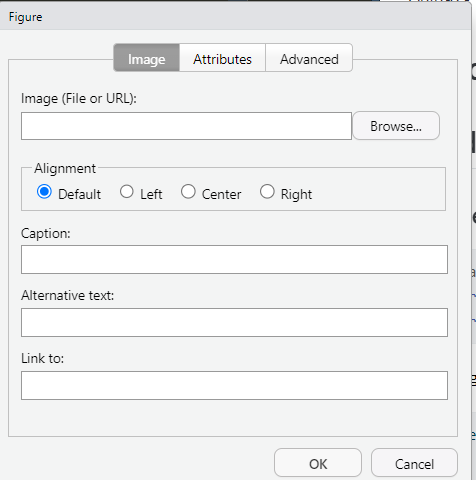
Task: Click the 'Link to:' label
Action: coord(42,358)
